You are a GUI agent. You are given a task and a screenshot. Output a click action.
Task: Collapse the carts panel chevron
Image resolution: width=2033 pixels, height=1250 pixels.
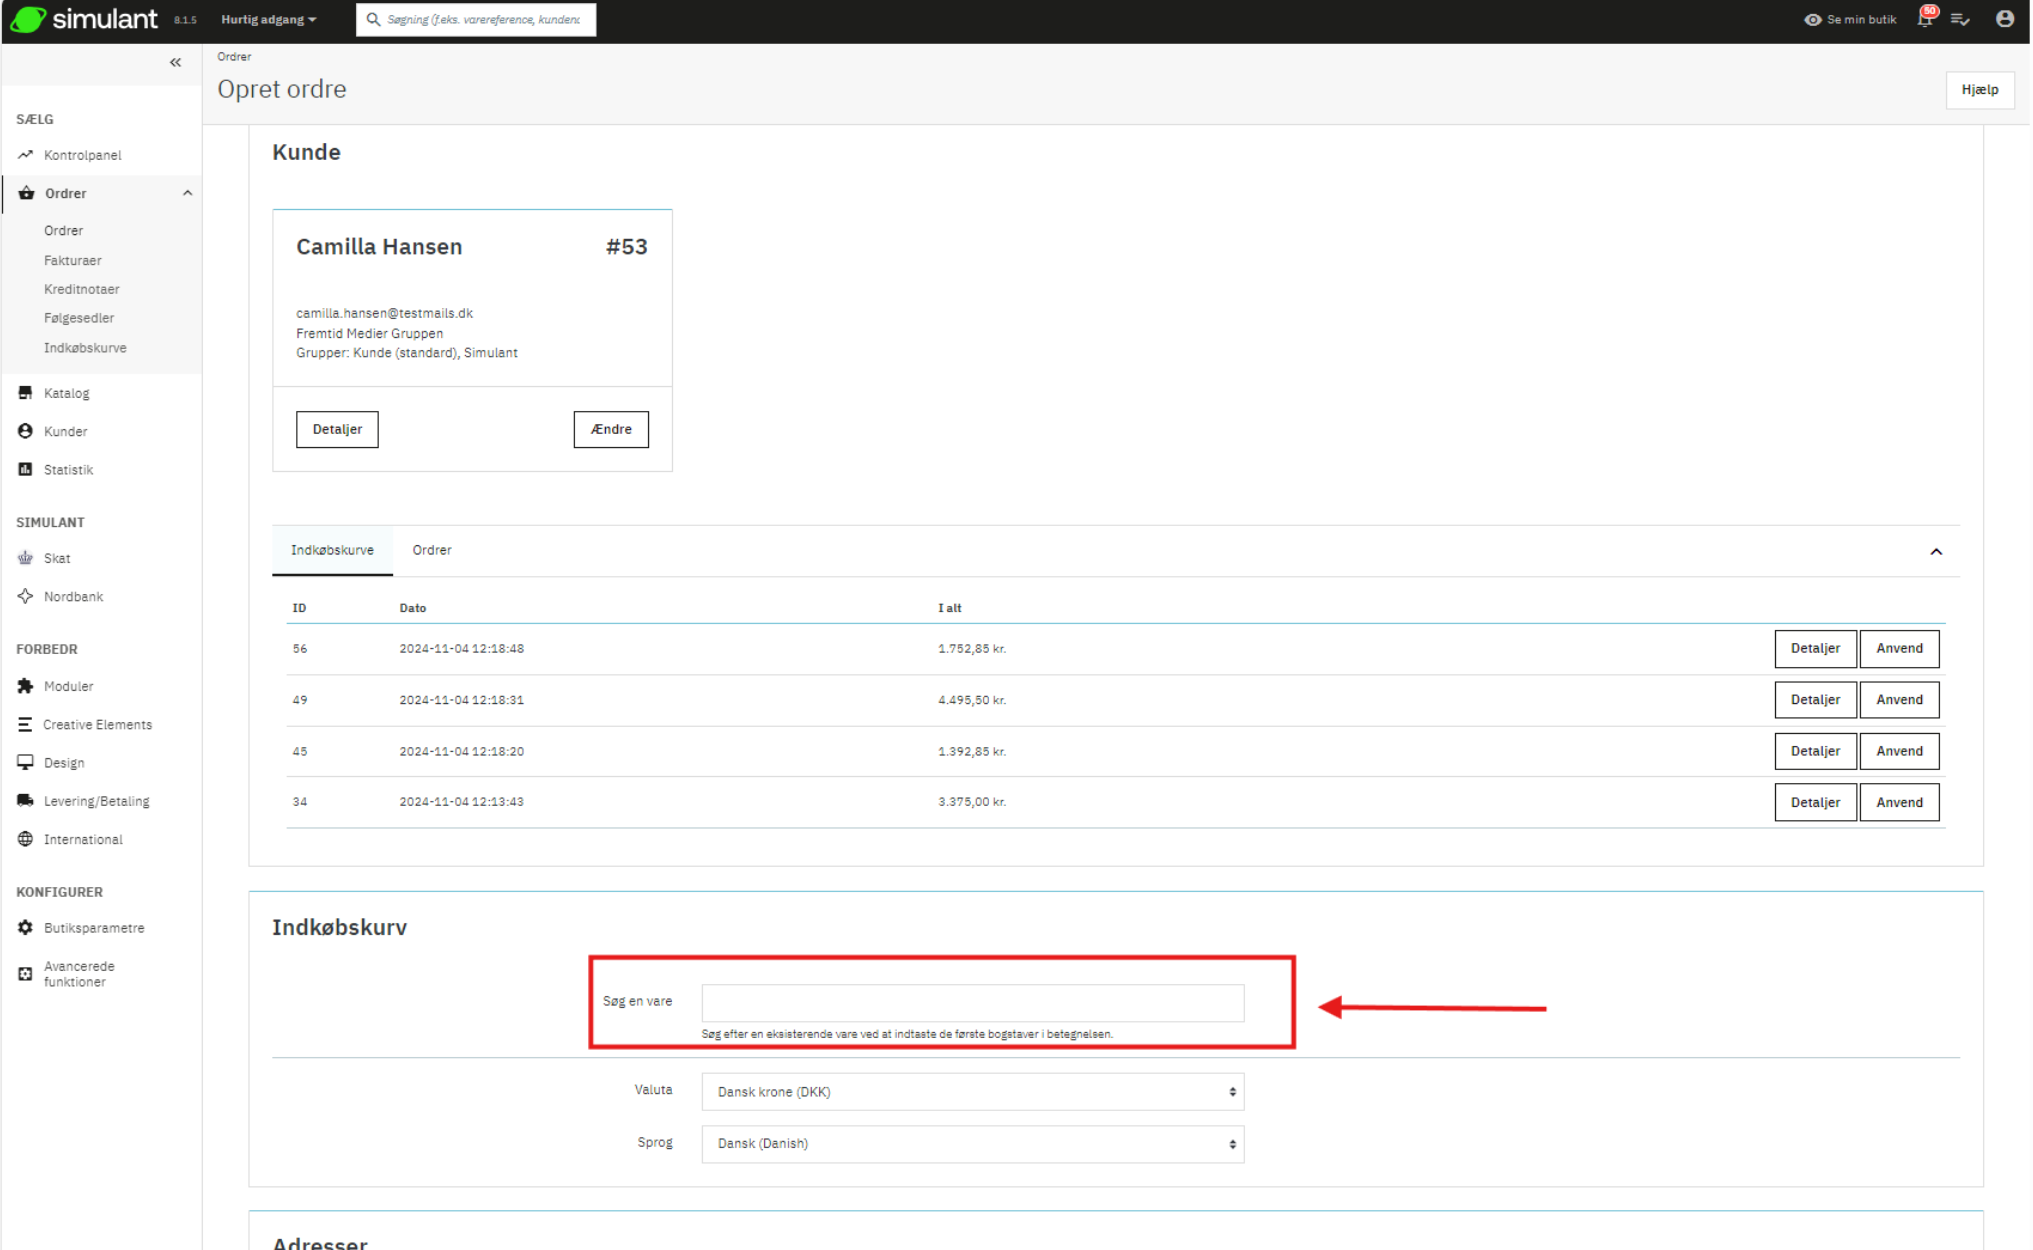tap(1936, 552)
